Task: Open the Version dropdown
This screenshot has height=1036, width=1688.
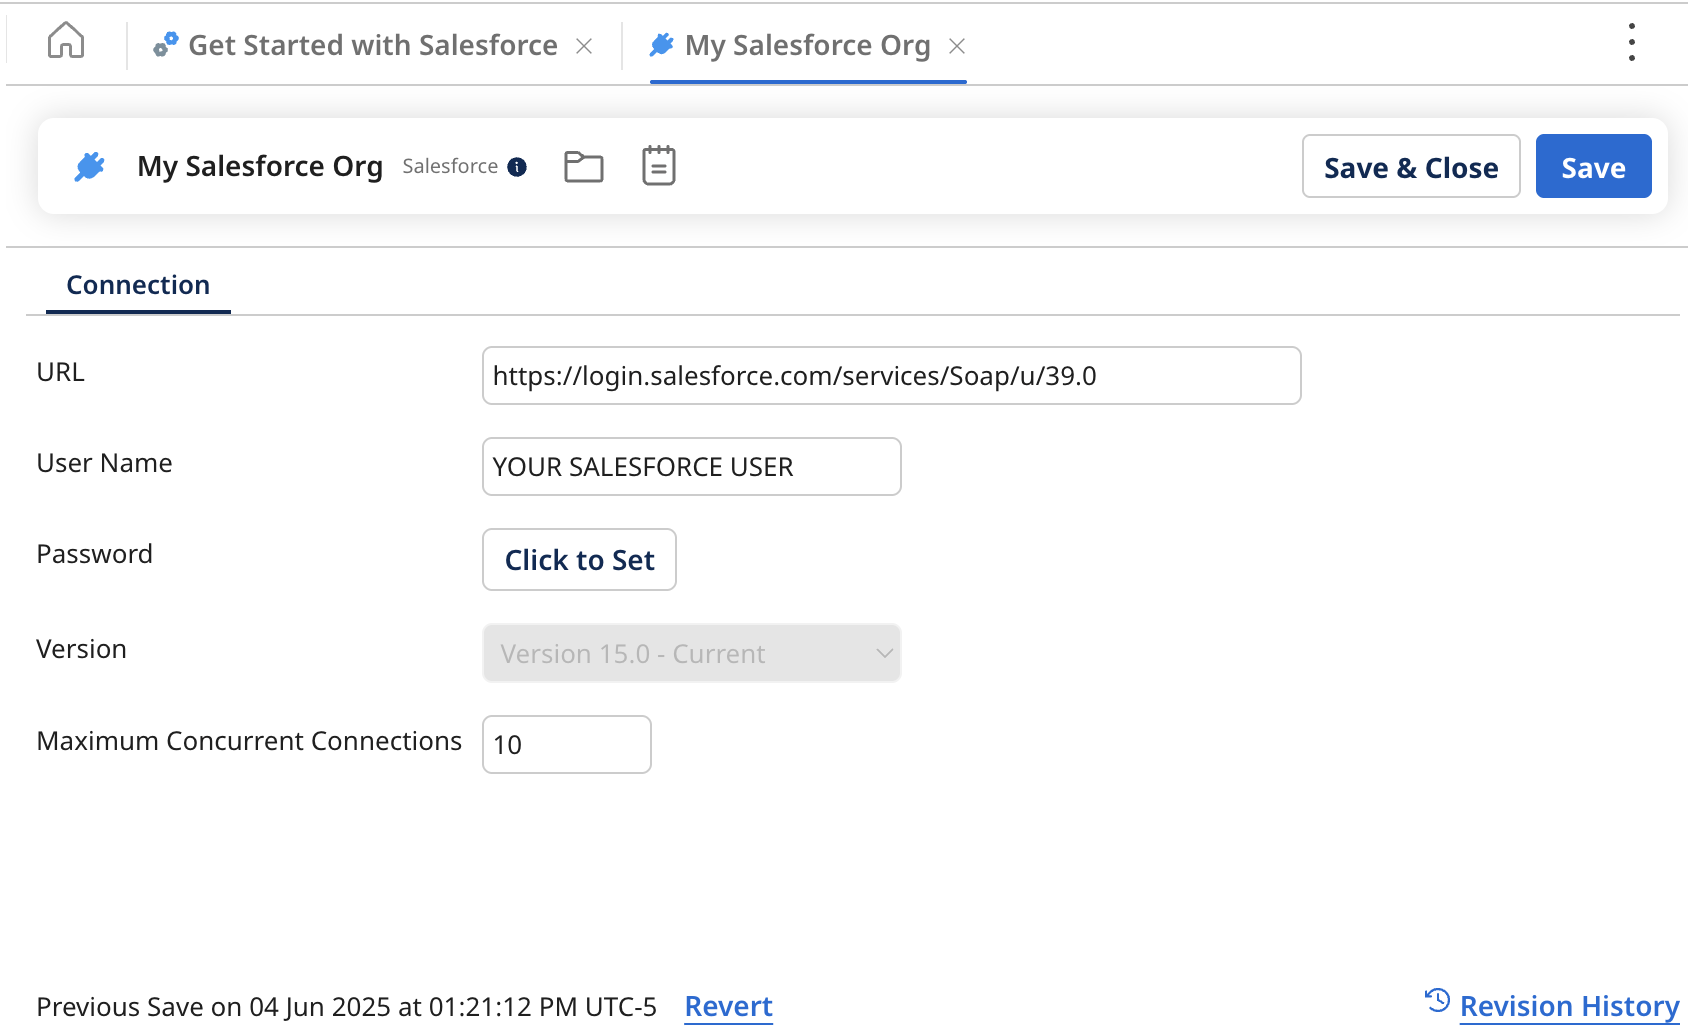Action: coord(691,653)
